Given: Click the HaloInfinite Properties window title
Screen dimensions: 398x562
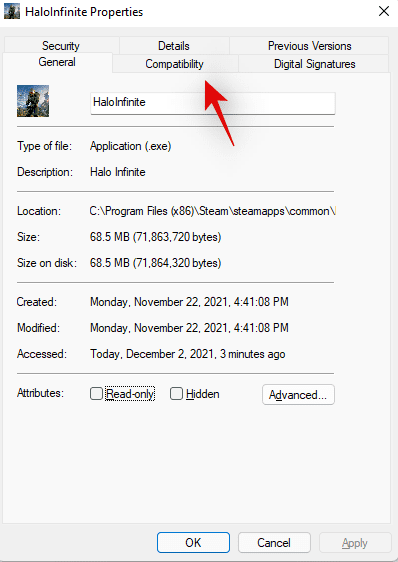Looking at the screenshot, I should 84,12.
